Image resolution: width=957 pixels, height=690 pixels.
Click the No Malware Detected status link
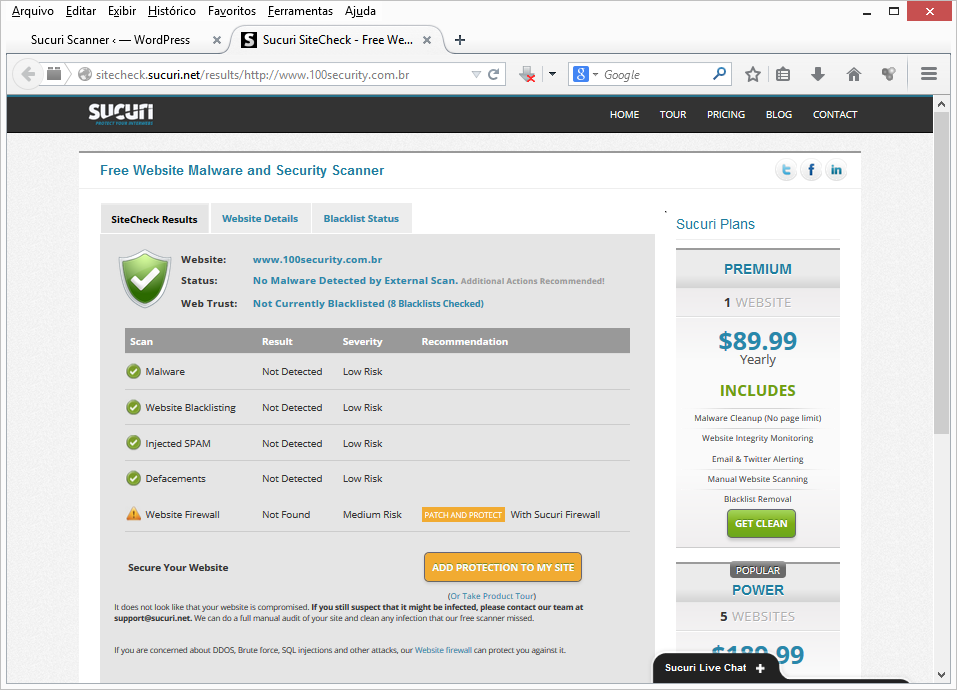355,281
